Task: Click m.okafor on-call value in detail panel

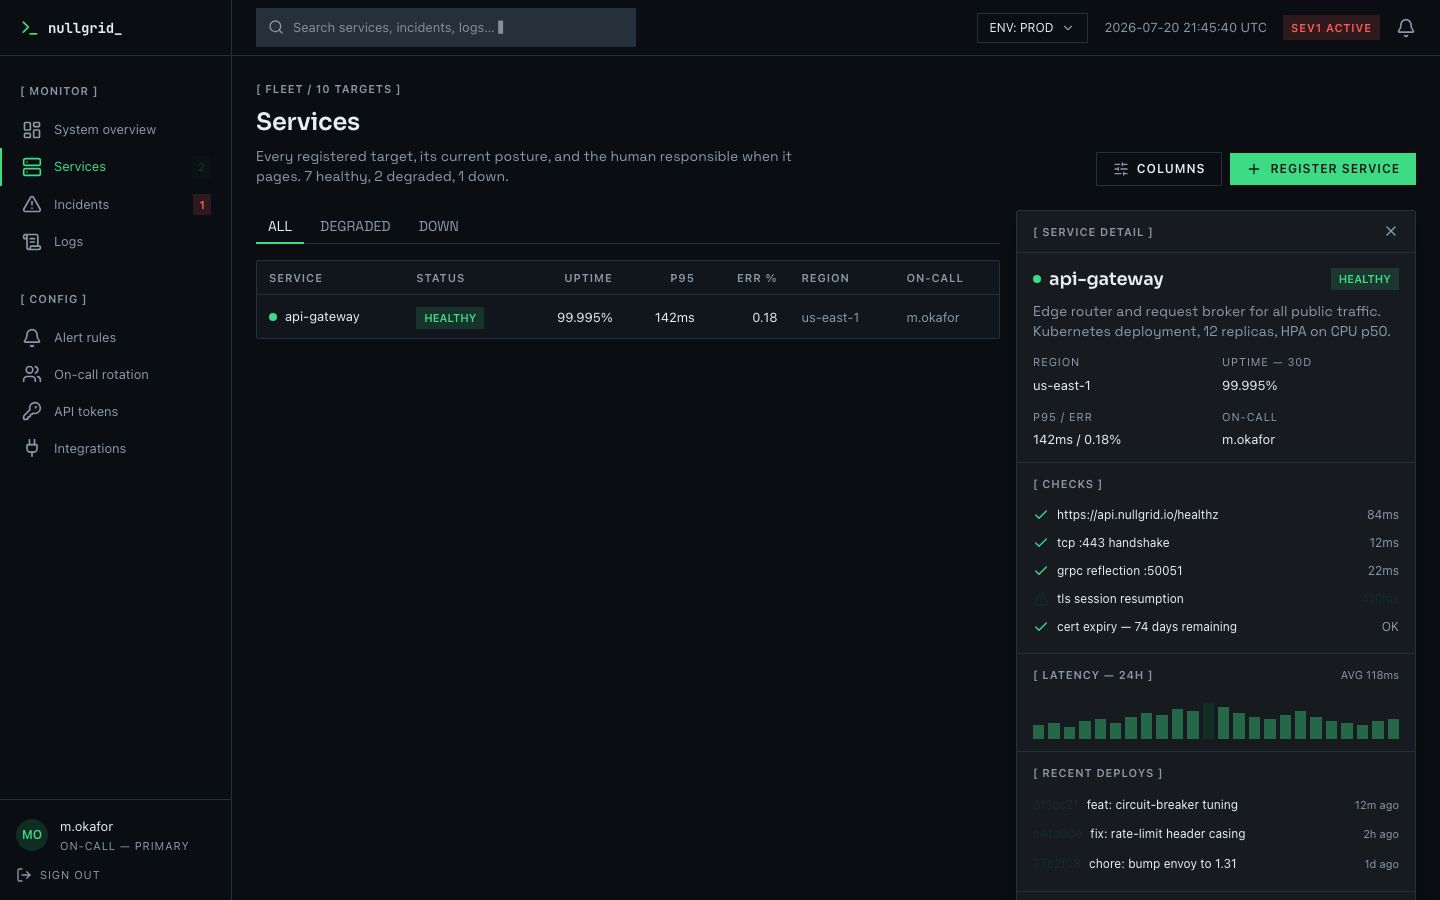Action: pyautogui.click(x=1248, y=440)
